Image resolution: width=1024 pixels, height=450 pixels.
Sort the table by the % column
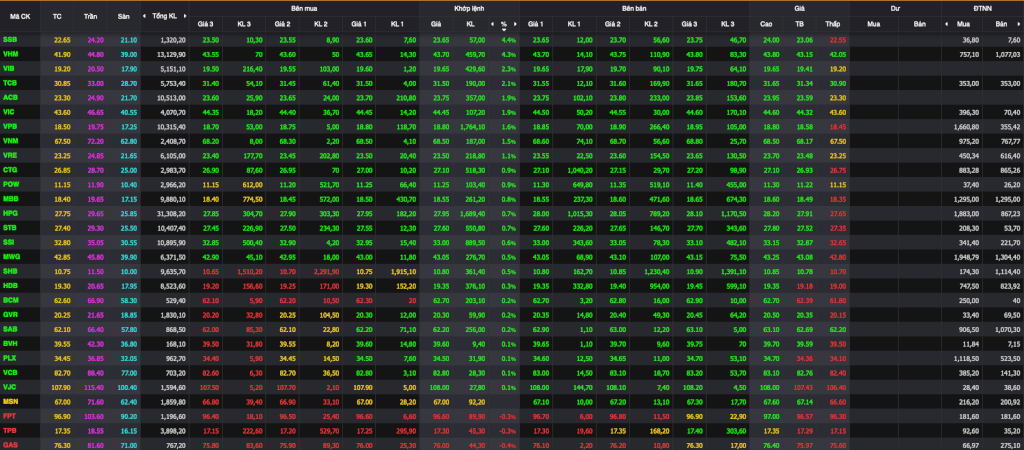click(504, 25)
